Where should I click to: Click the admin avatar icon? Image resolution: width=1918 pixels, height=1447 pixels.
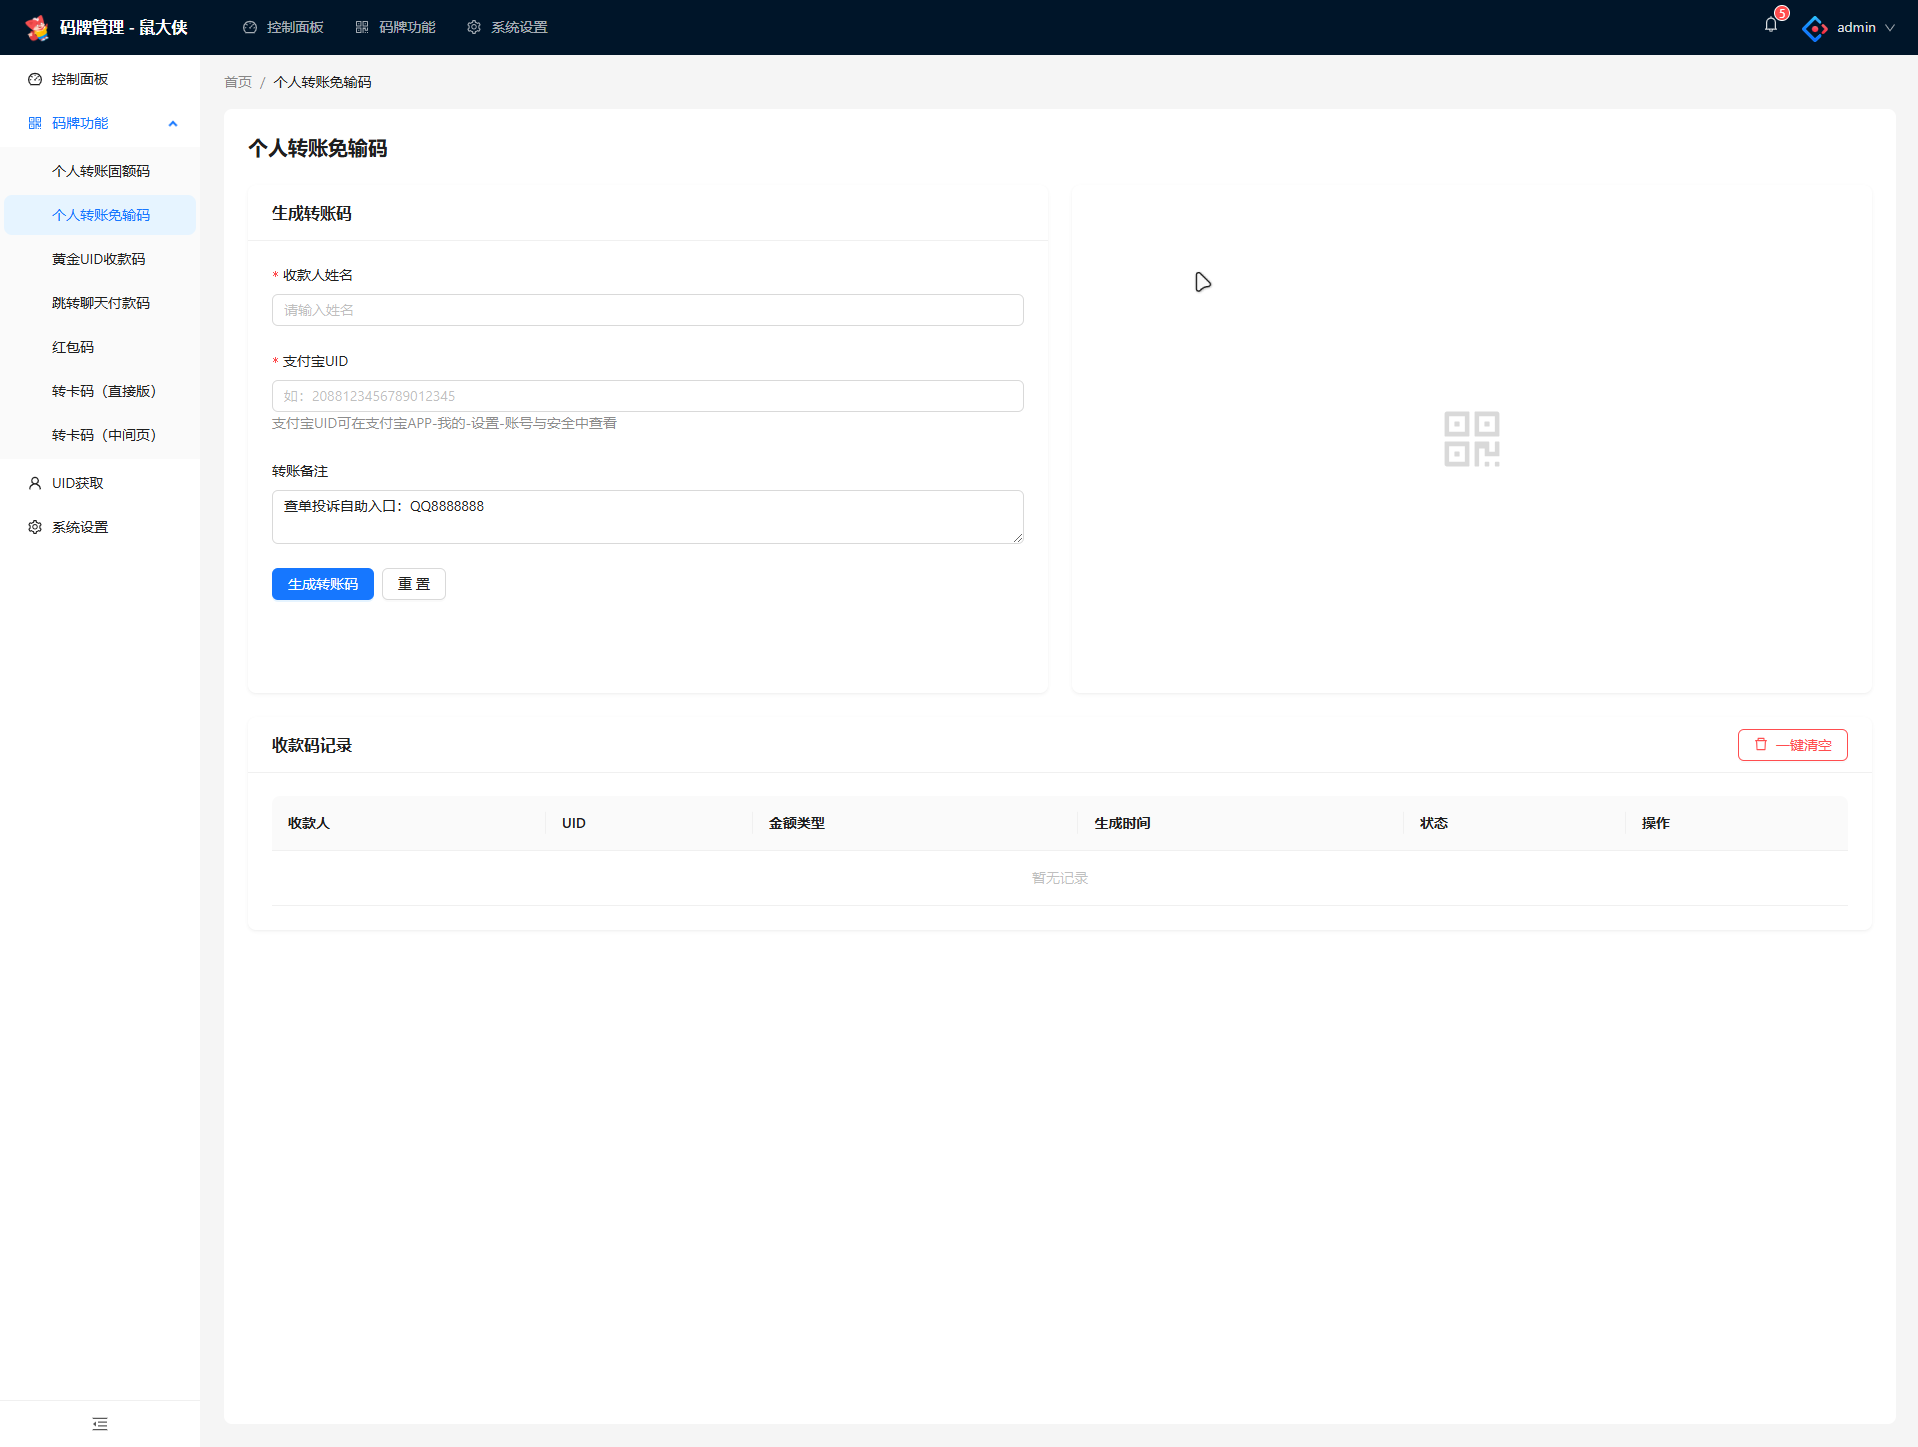(x=1814, y=28)
